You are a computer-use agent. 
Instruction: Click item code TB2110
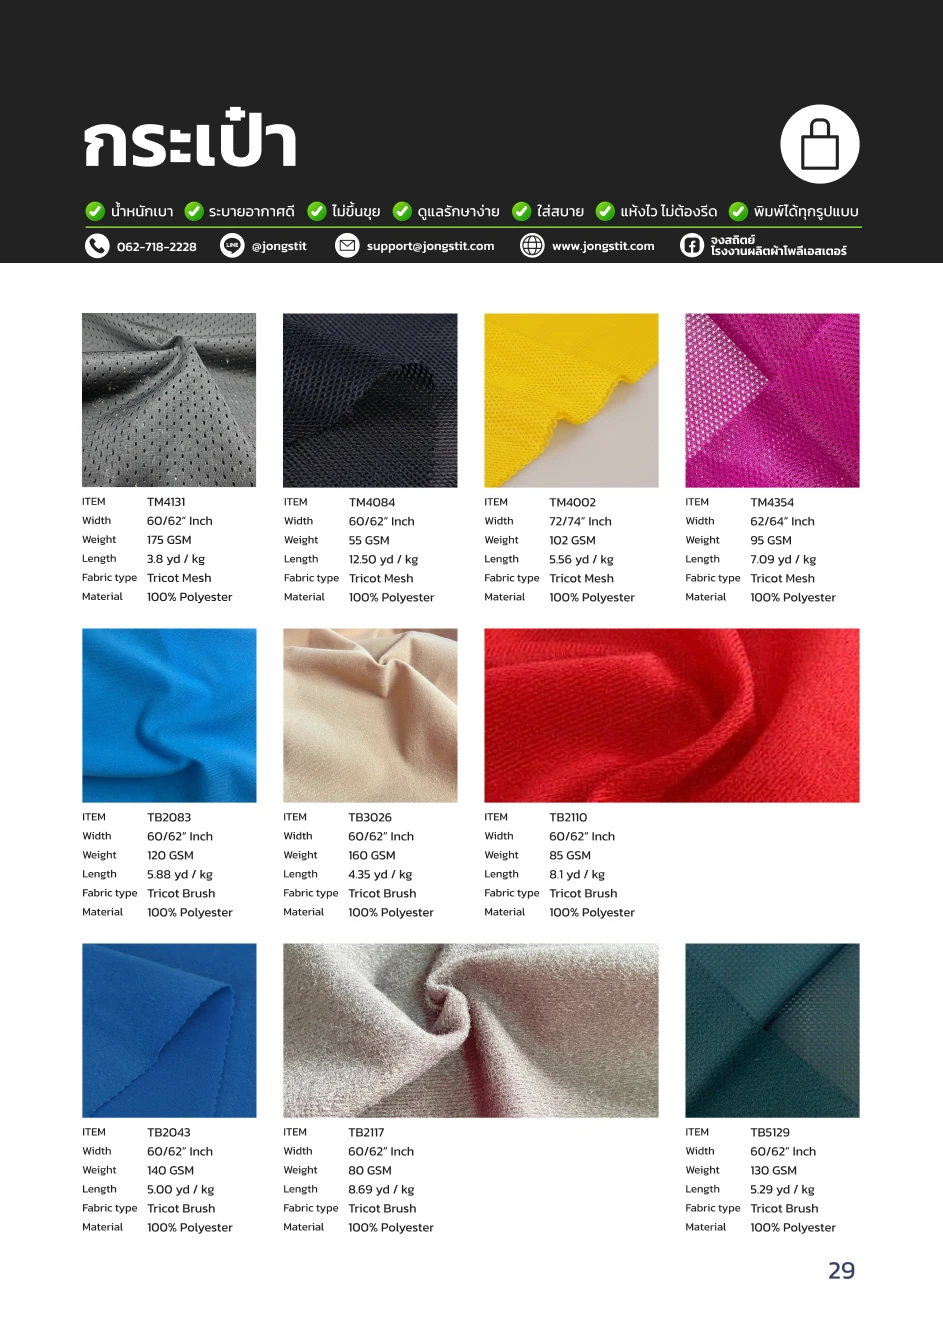568,817
